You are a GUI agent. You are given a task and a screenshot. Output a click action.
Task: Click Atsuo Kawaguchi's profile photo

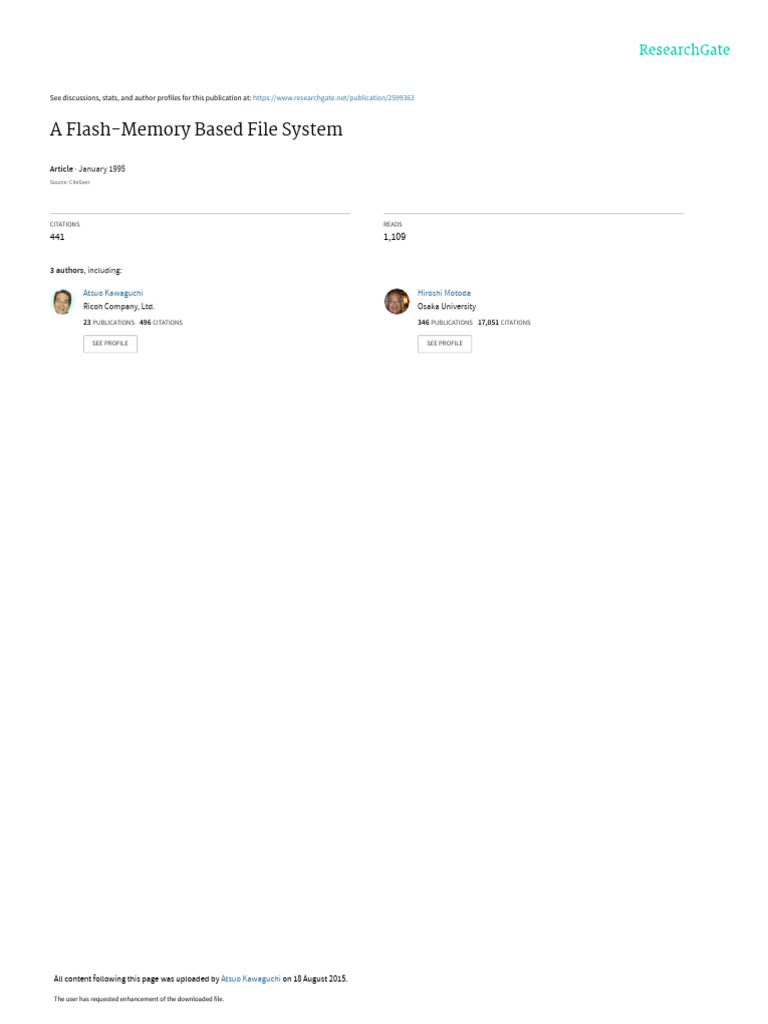coord(62,302)
